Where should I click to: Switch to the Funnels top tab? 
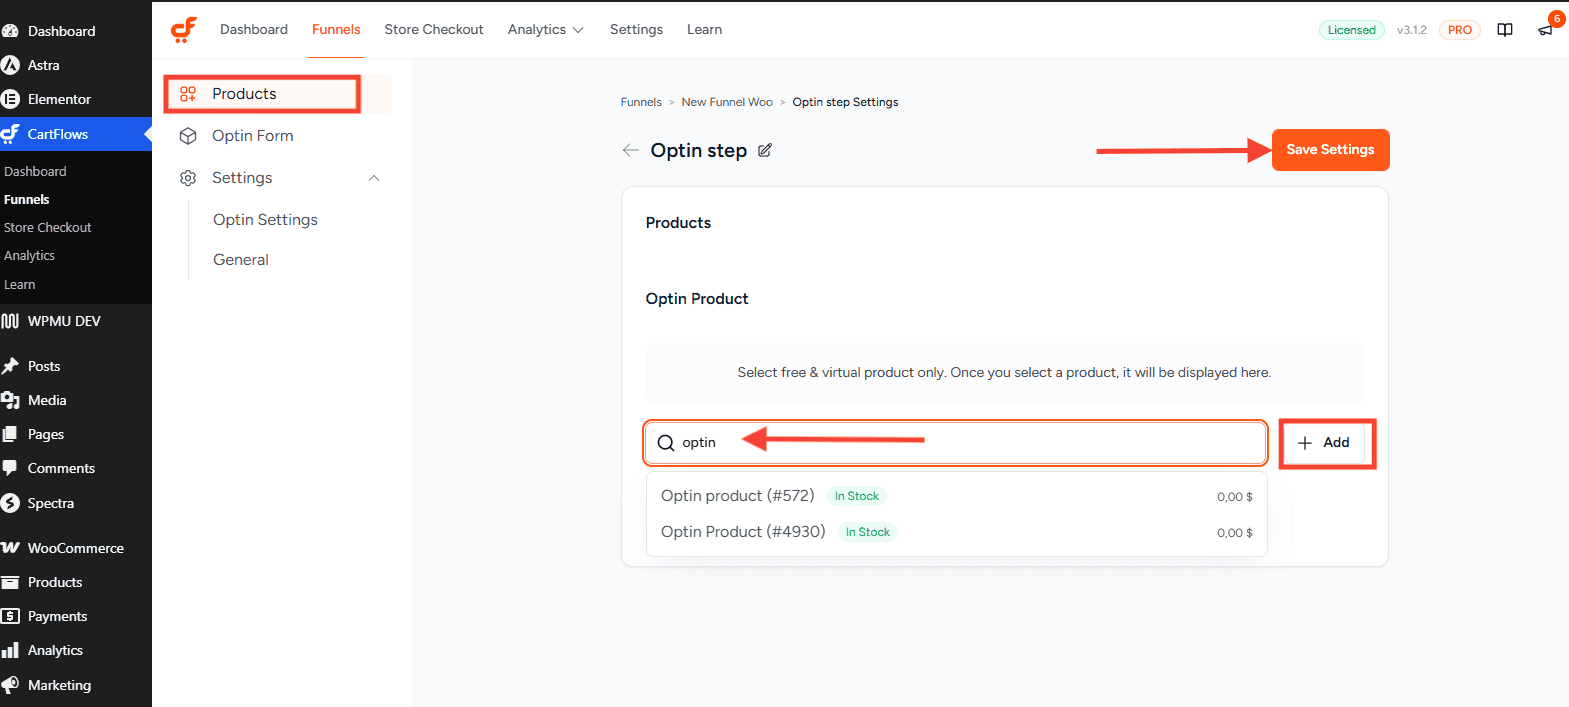point(336,30)
